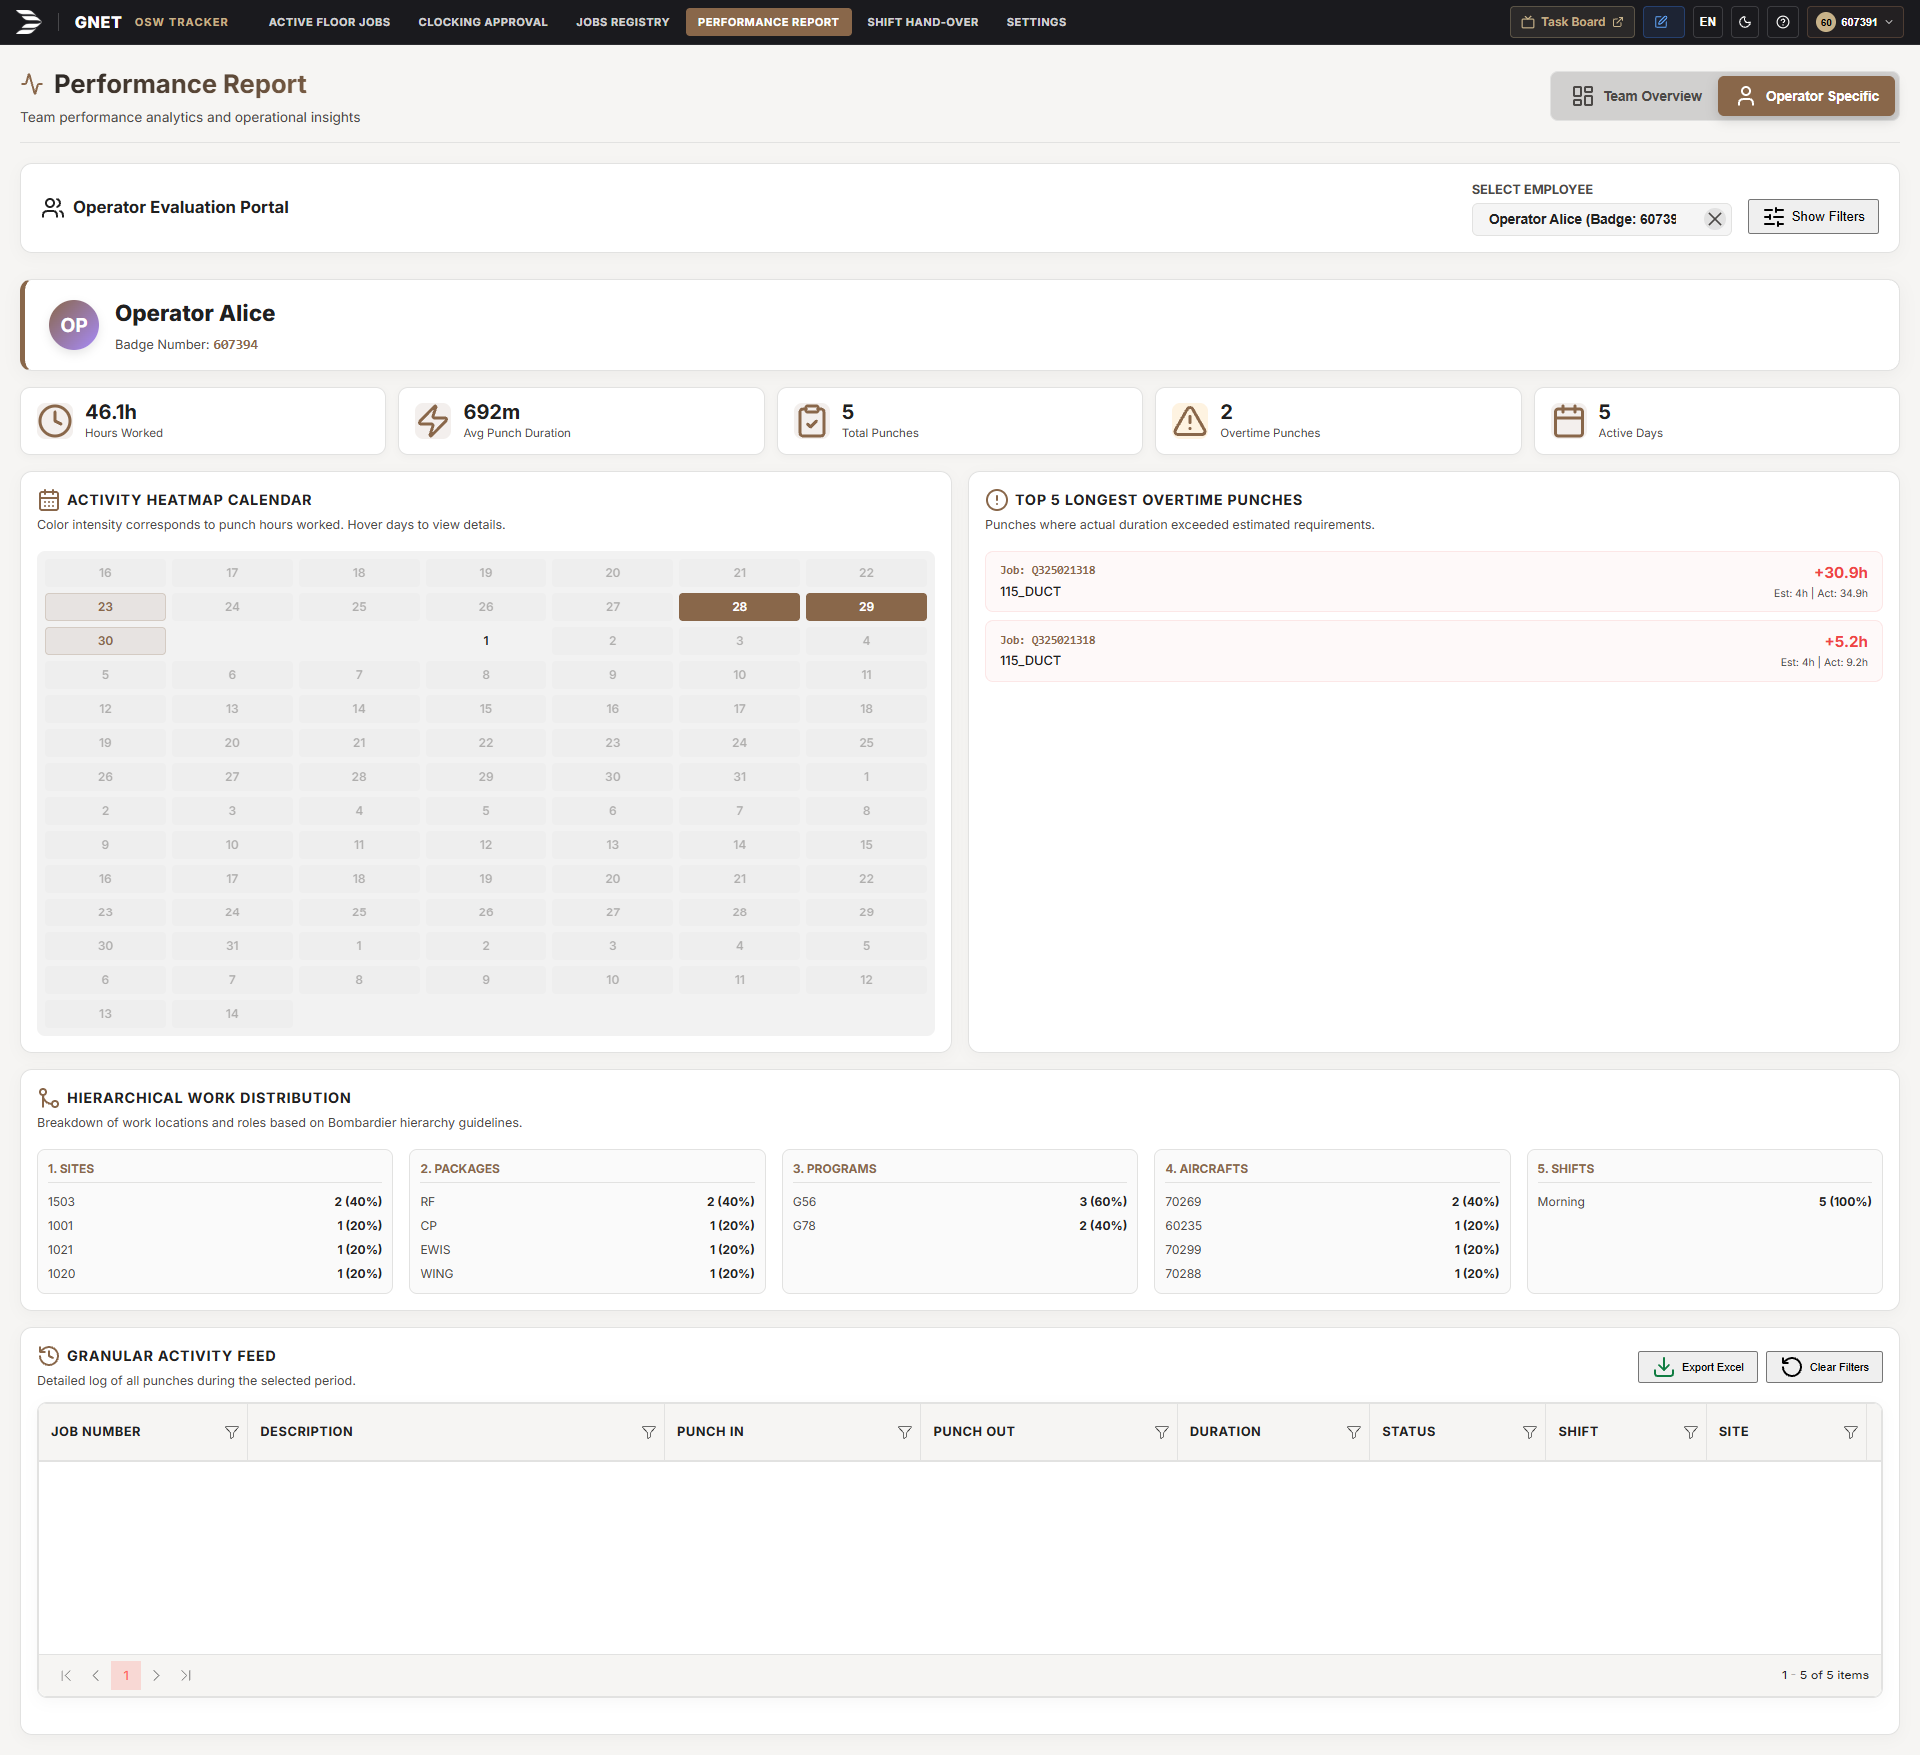The image size is (1920, 1755).
Task: Open the help question mark icon
Action: pyautogui.click(x=1783, y=22)
